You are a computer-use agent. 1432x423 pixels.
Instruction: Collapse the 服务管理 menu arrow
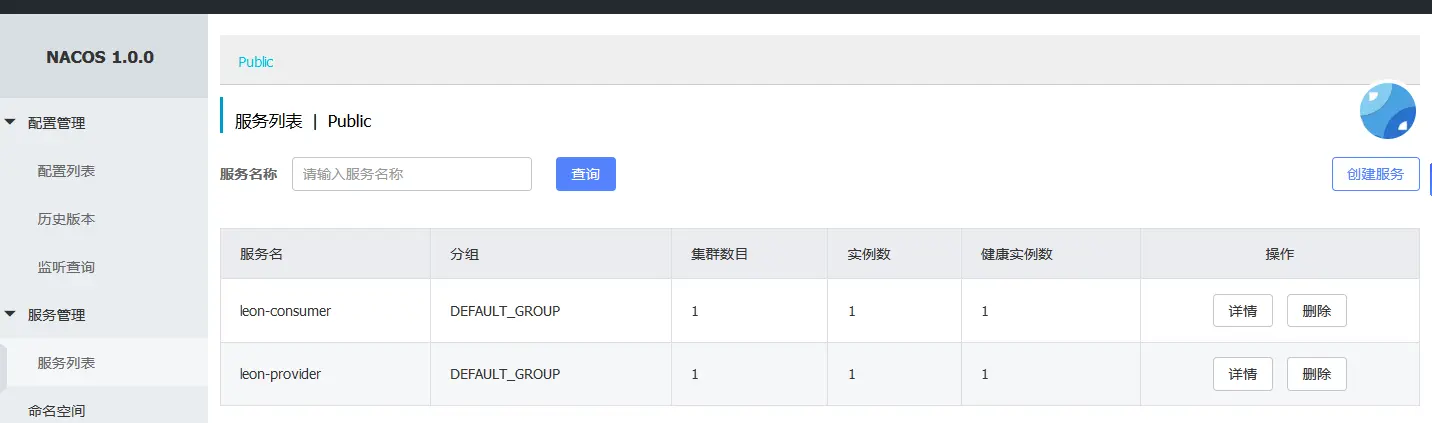click(10, 314)
